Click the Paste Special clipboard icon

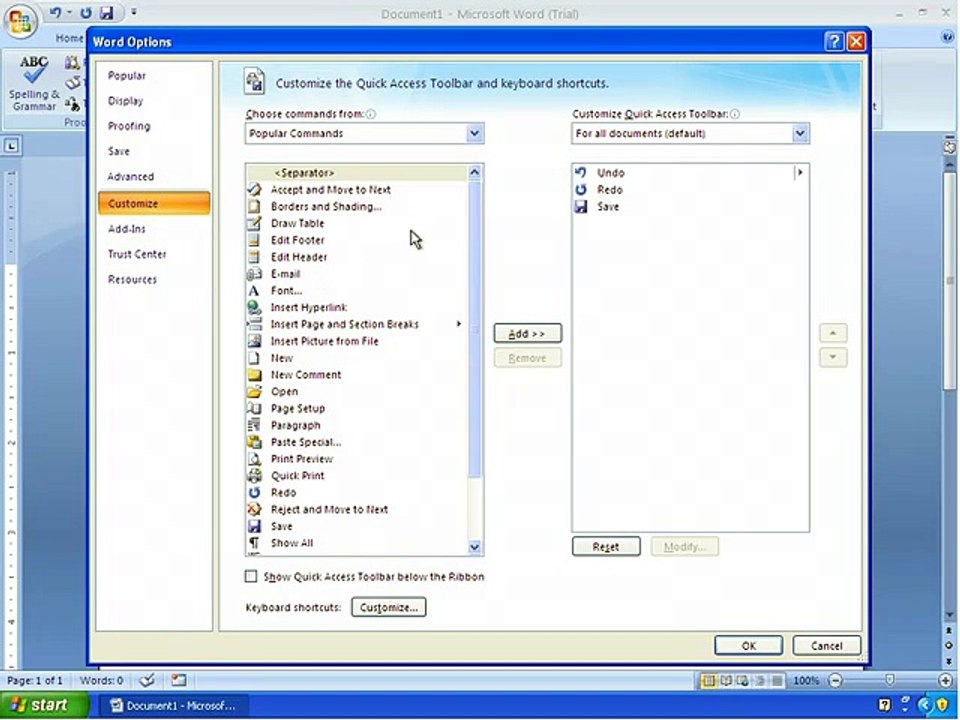pos(254,442)
